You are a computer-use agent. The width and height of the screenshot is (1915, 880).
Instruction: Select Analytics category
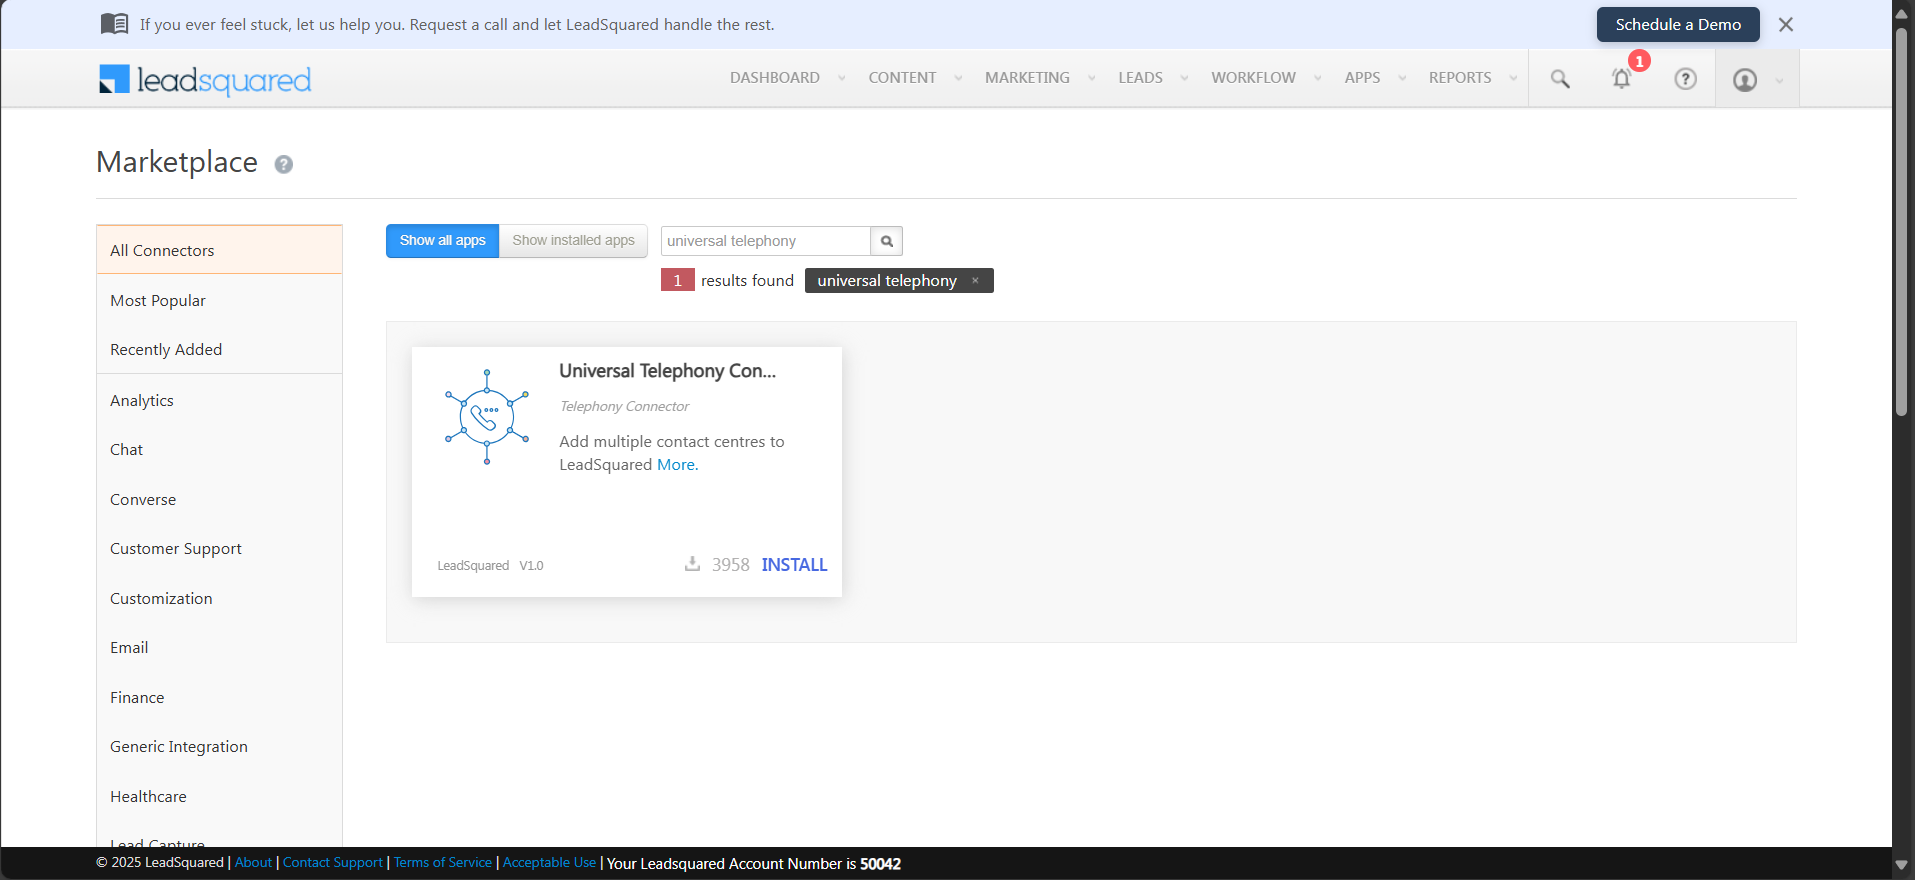(219, 401)
